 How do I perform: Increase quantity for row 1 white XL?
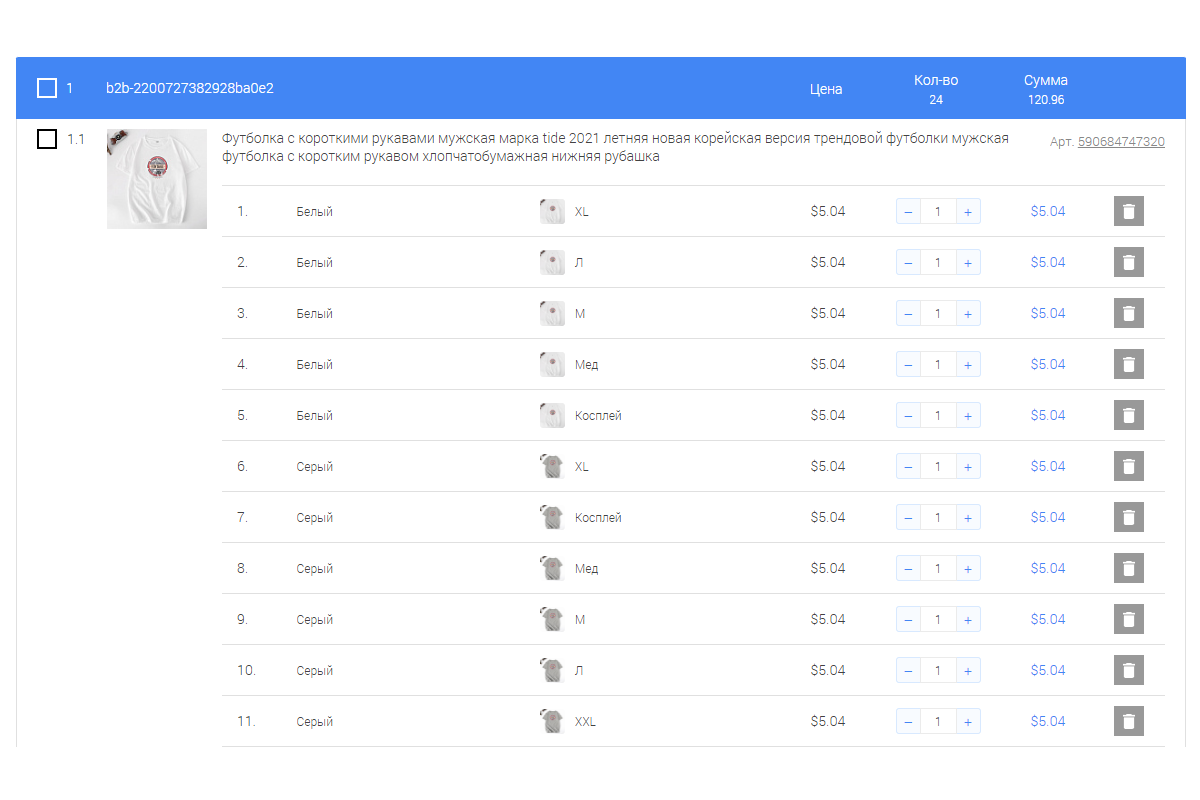coord(967,211)
